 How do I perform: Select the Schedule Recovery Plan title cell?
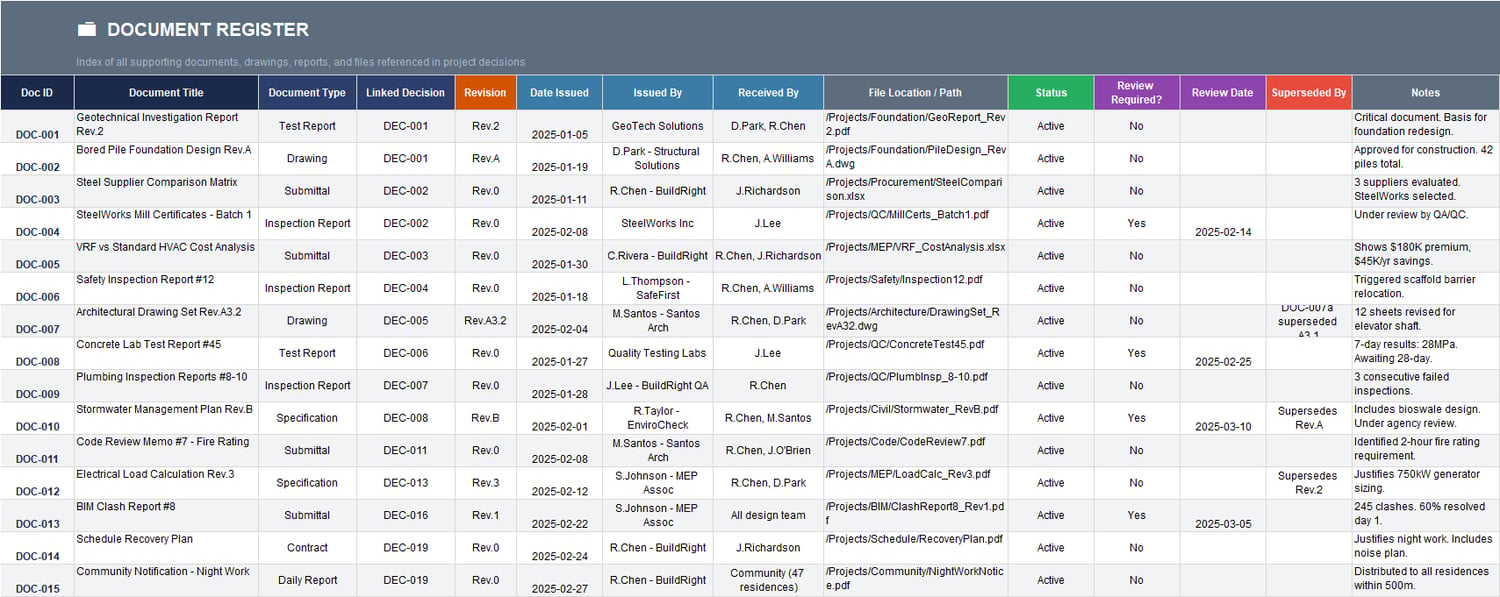tap(165, 547)
